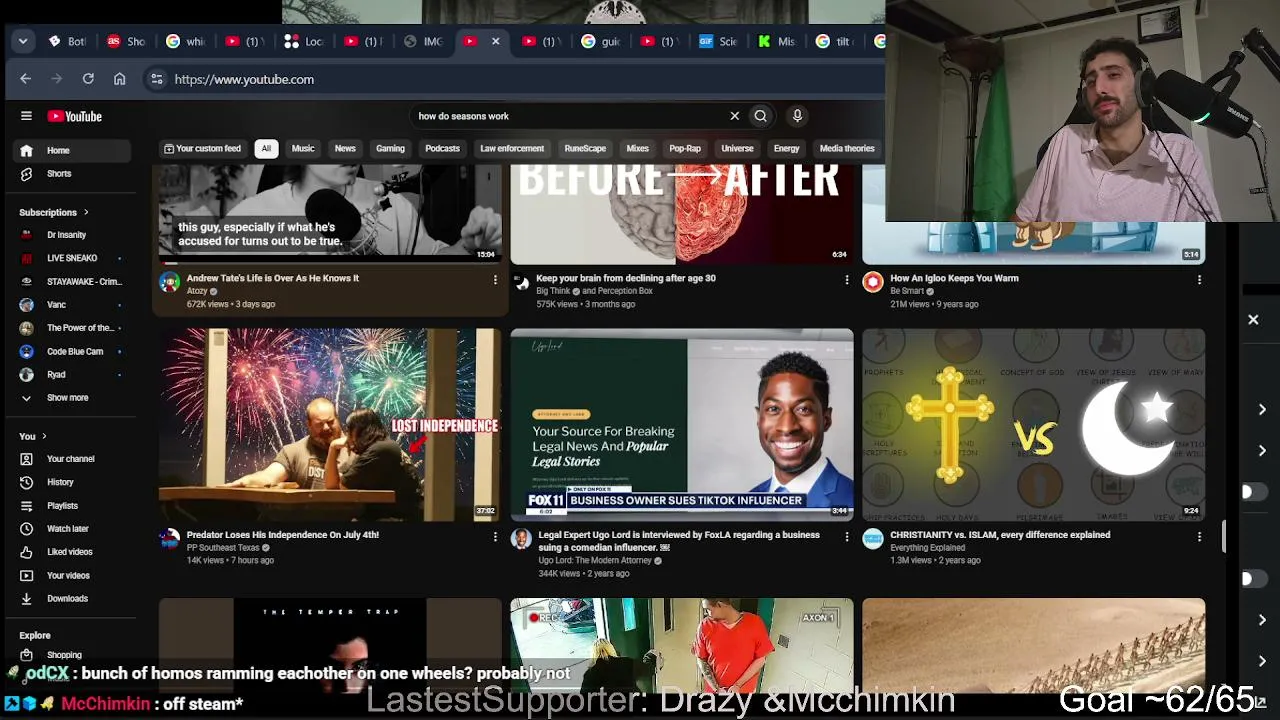
Task: Open options menu for Igloo video
Action: pyautogui.click(x=1199, y=280)
